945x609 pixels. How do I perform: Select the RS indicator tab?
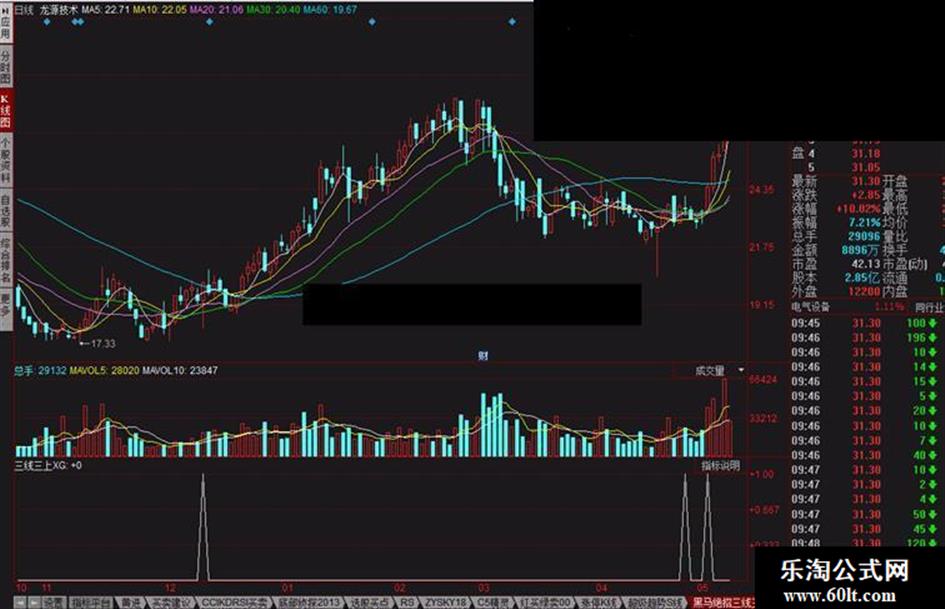407,602
